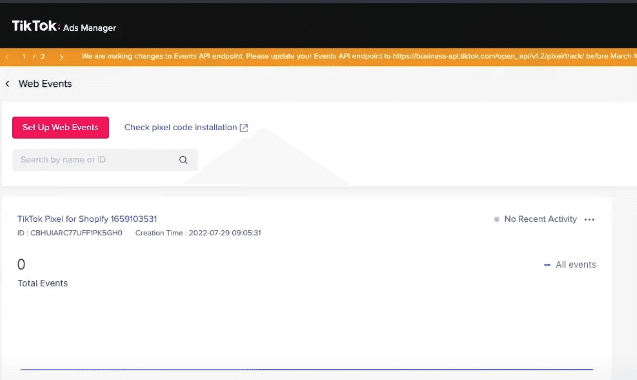Click the Total Events count
The image size is (637, 380).
[x=21, y=265]
